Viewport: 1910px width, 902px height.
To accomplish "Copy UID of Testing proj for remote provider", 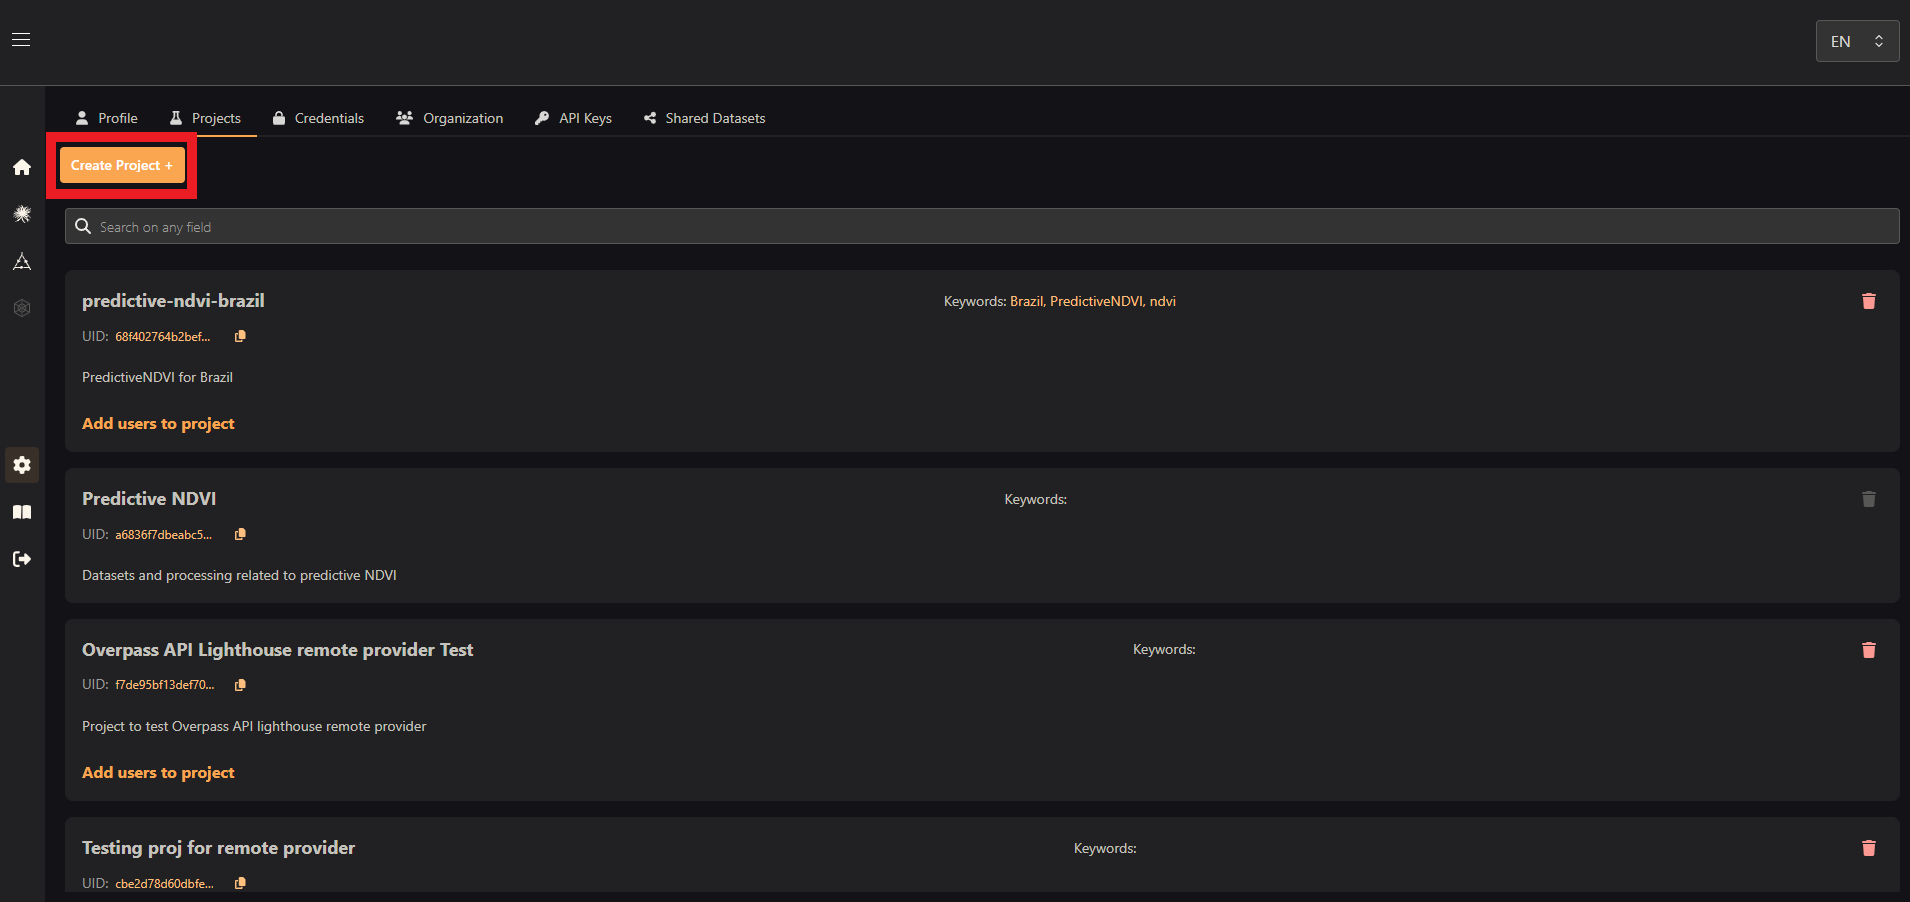I will pos(240,883).
